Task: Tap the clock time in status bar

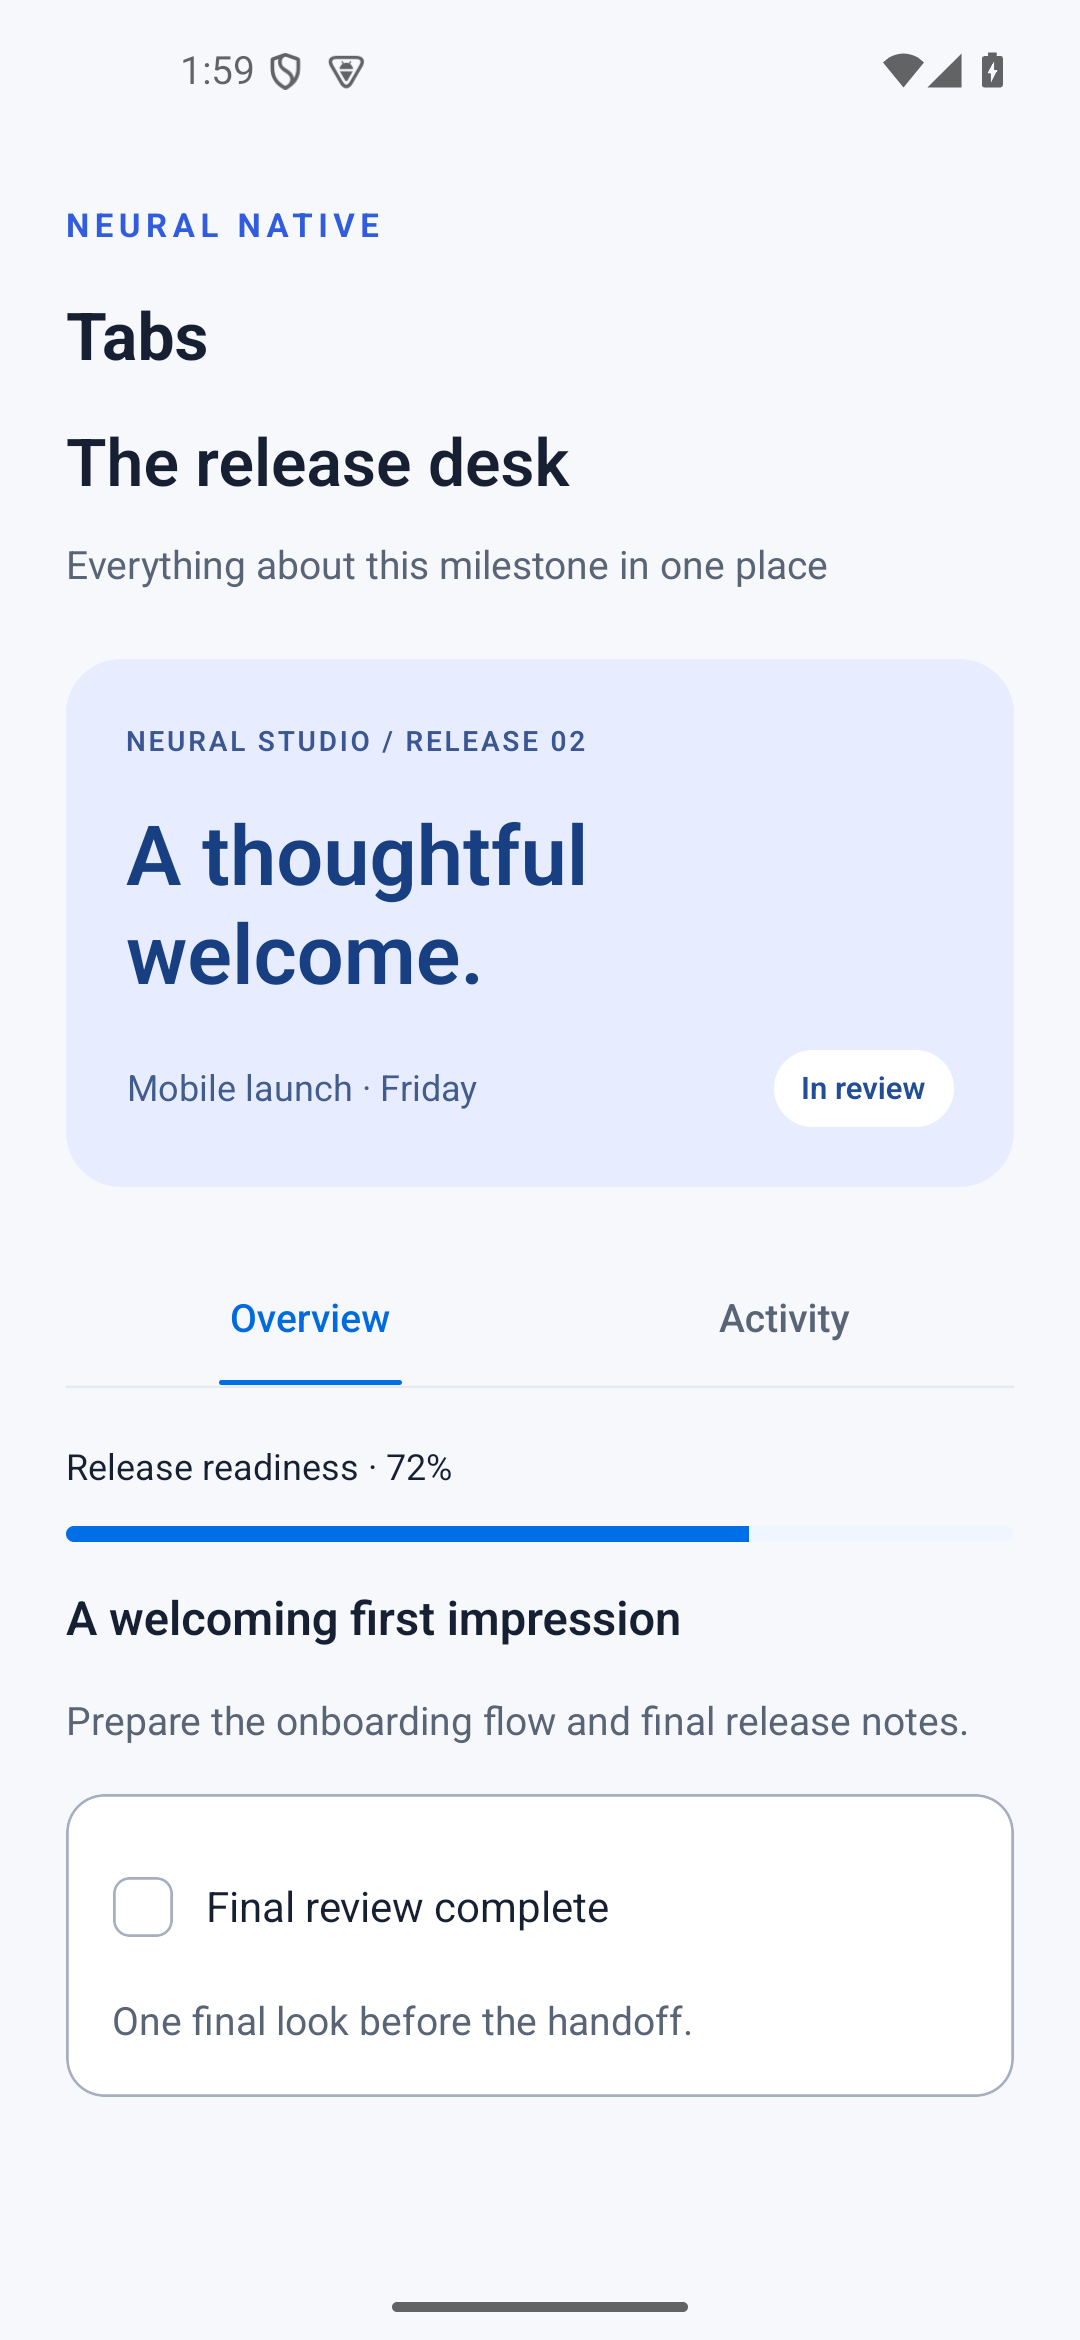Action: [x=217, y=71]
